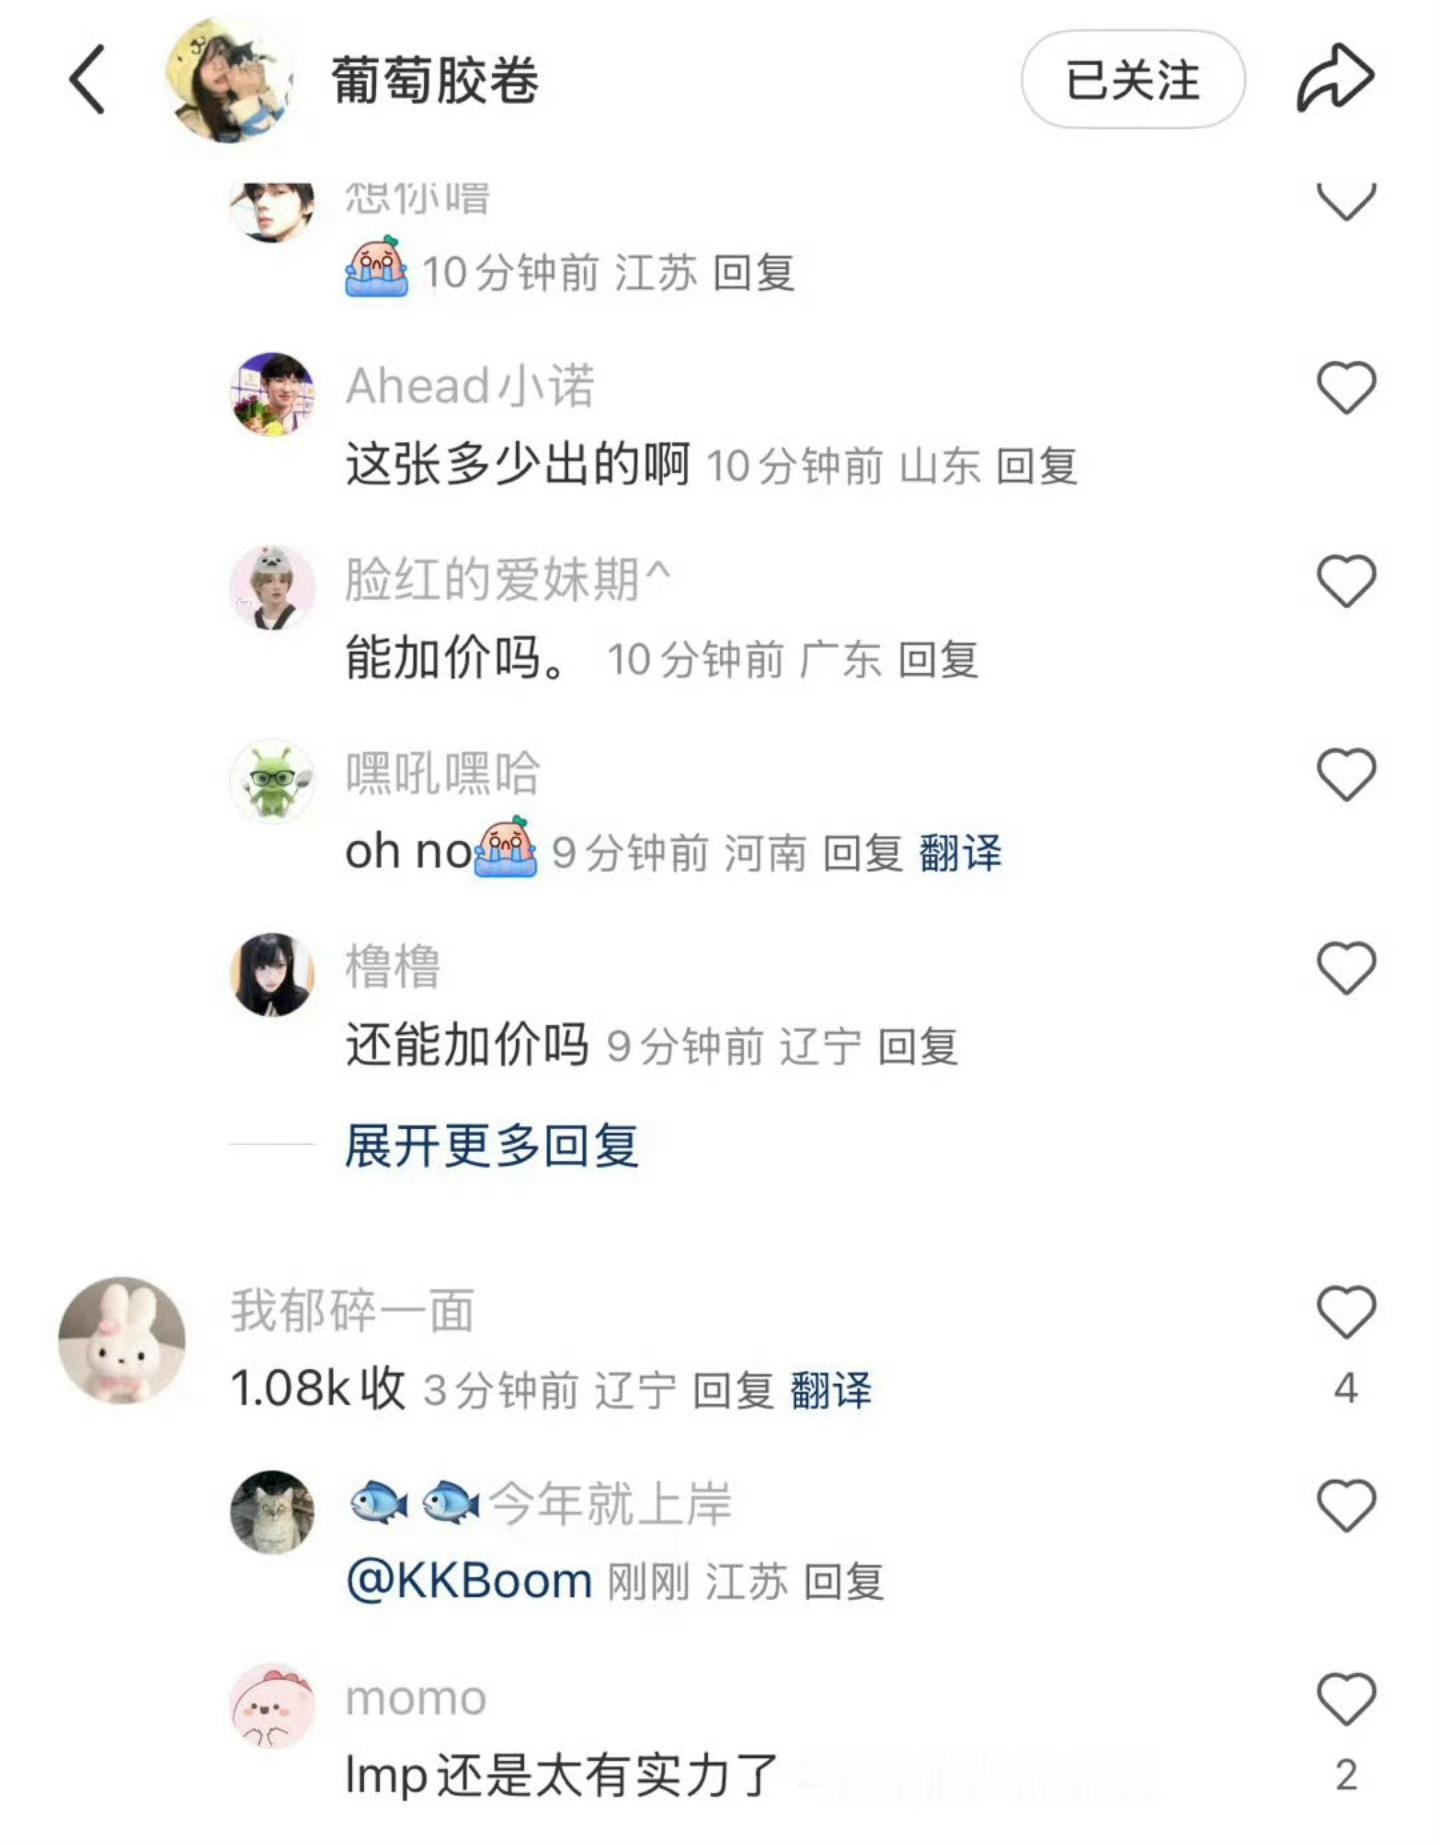Translate the oh no comment
This screenshot has width=1440, height=1844.
pos(960,853)
